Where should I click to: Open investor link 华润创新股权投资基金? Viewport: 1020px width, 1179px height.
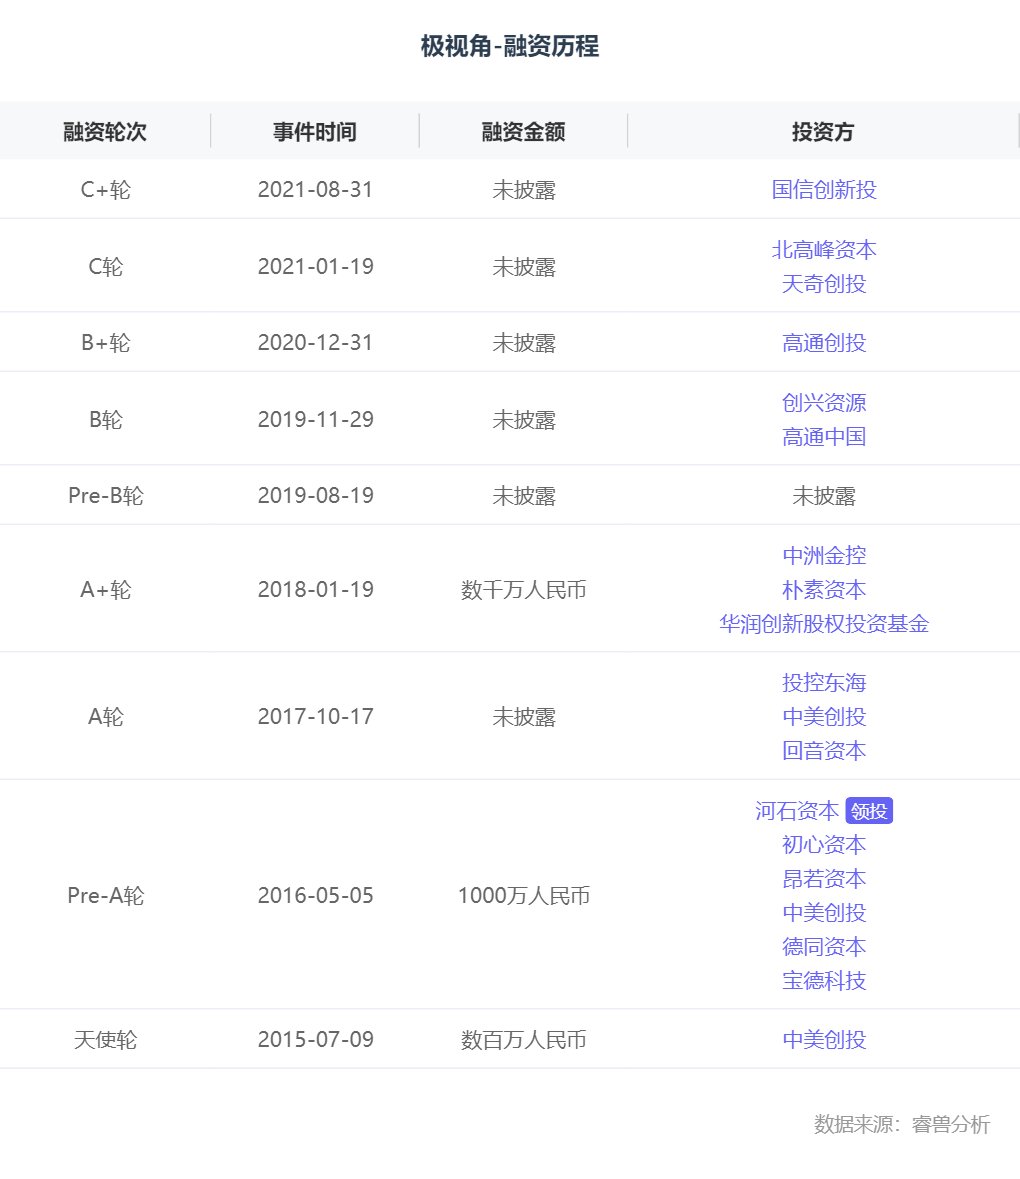tap(824, 623)
